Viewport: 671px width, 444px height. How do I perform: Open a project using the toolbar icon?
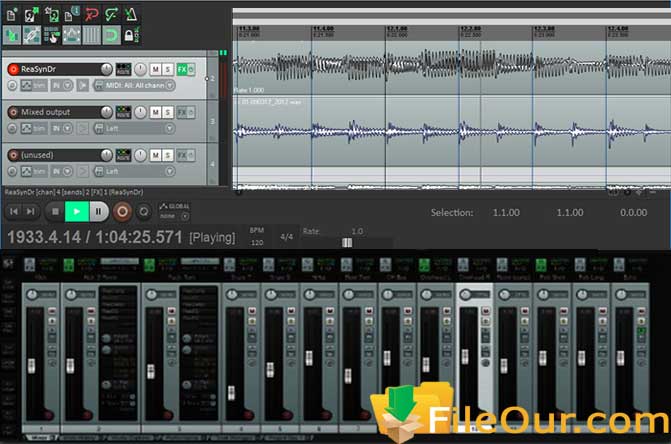[x=31, y=15]
